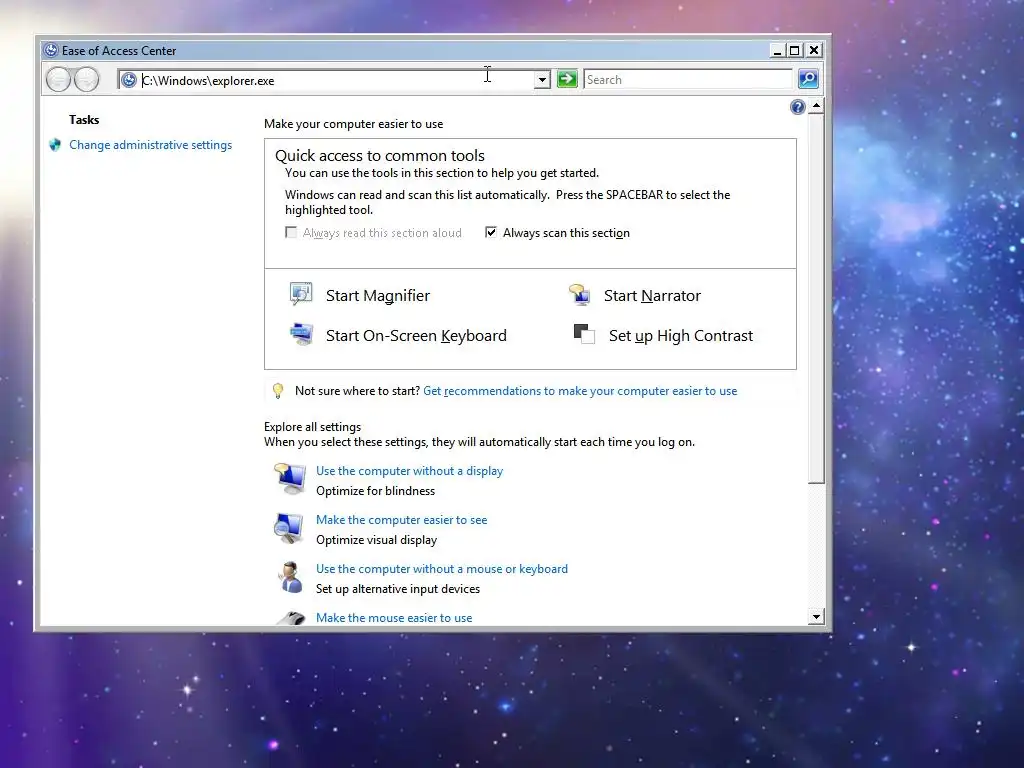Click the On-Screen Keyboard icon
The image size is (1024, 768).
coord(301,334)
